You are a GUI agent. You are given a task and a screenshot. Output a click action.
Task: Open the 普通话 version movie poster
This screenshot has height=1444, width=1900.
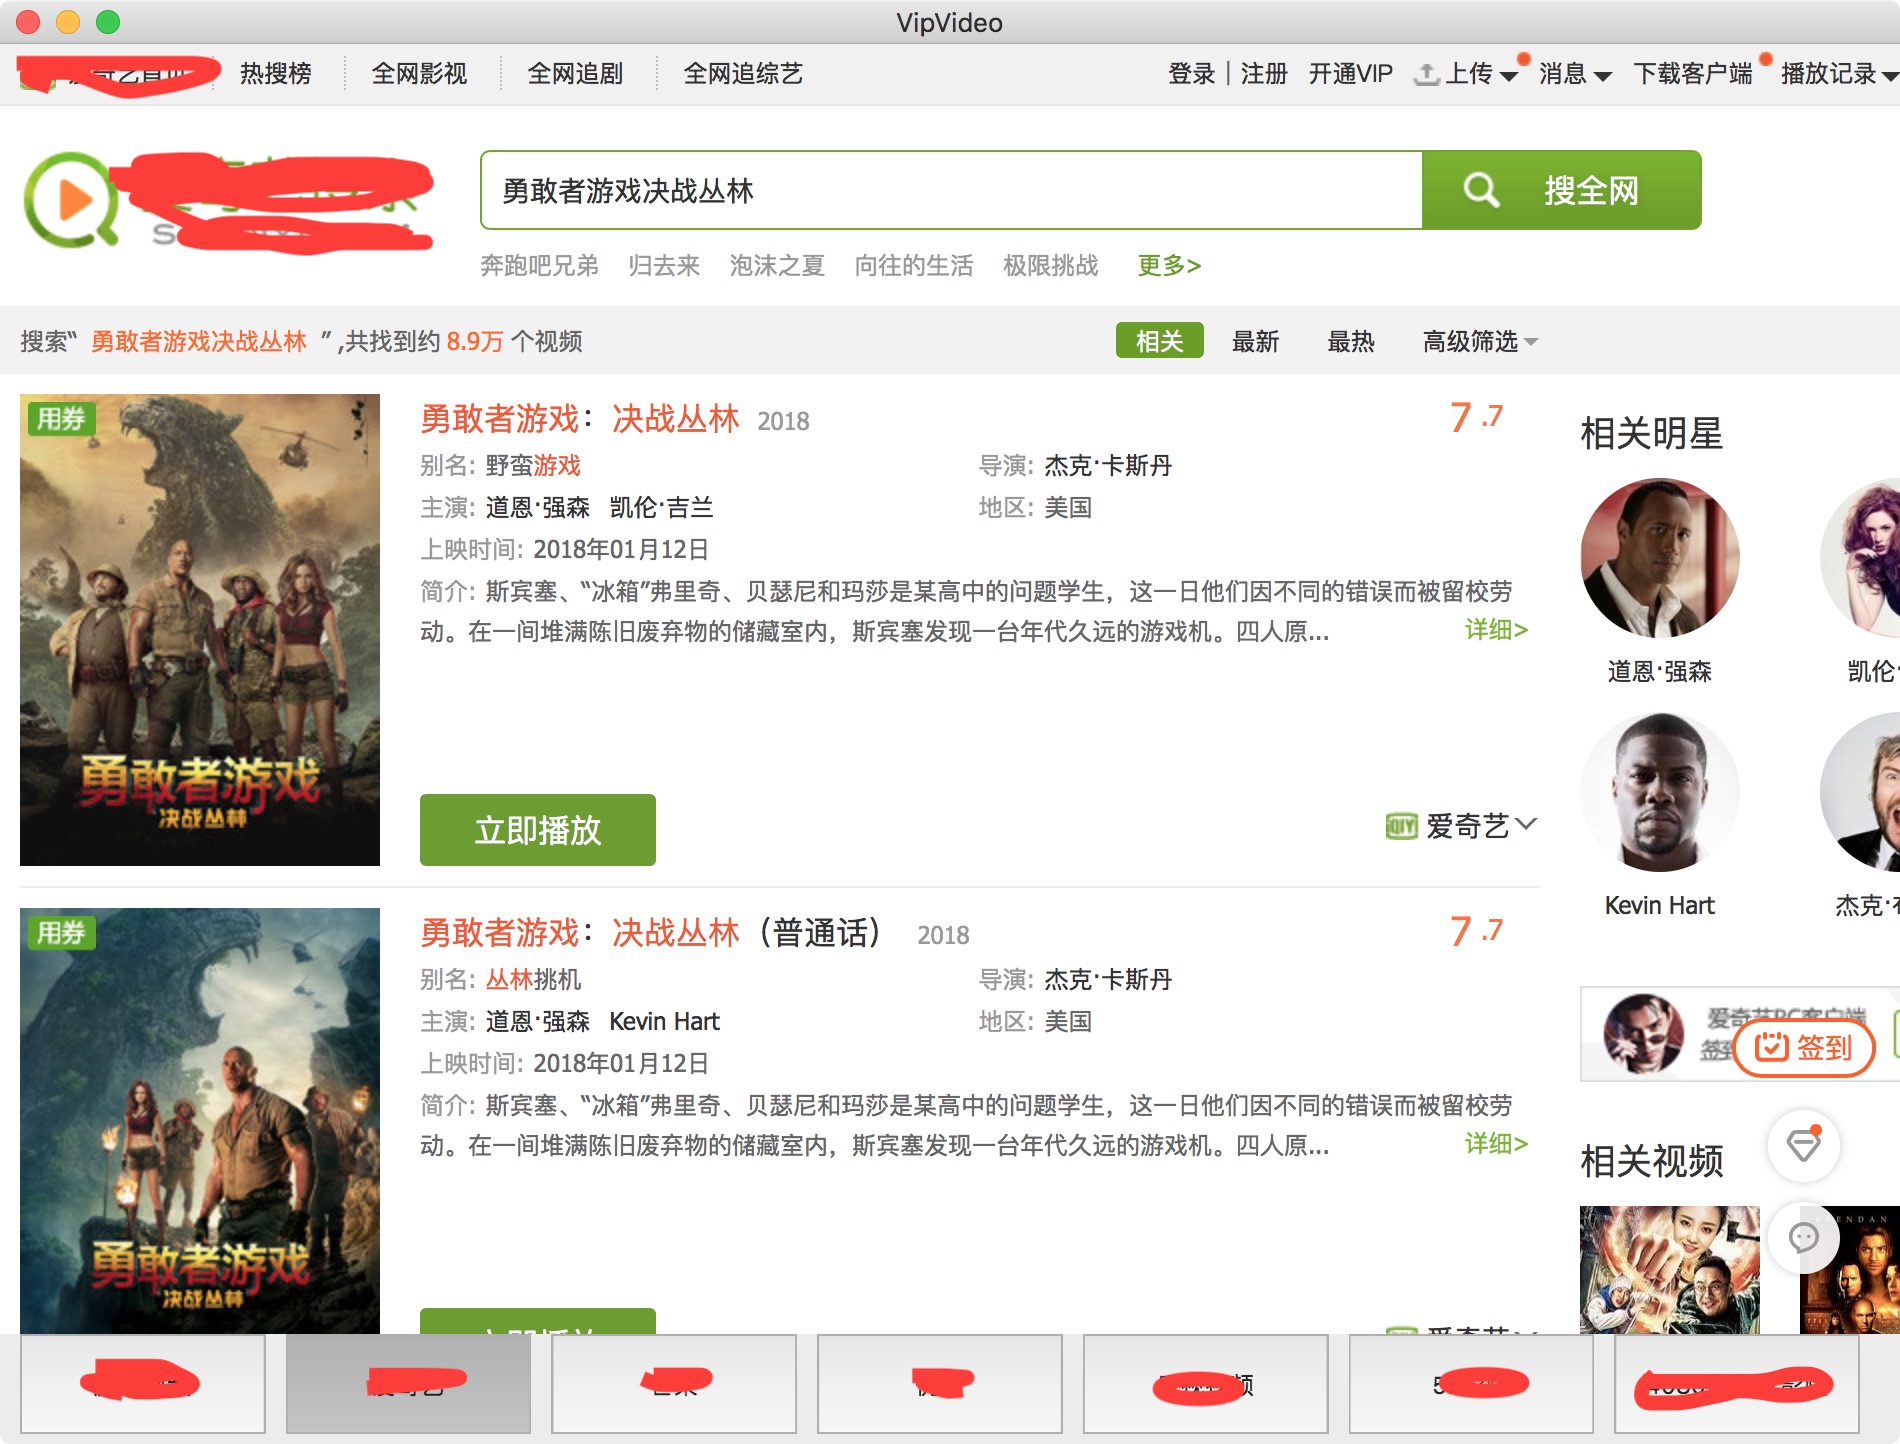(200, 1120)
